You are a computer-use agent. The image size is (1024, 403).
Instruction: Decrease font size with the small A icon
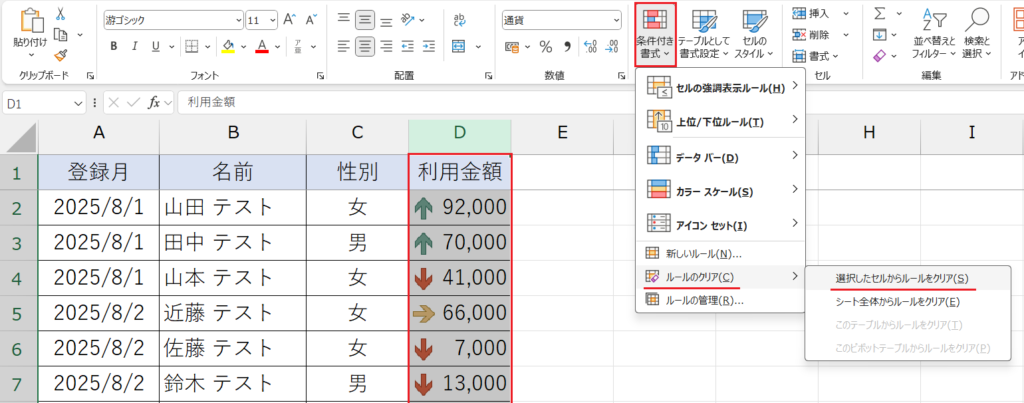click(x=311, y=20)
